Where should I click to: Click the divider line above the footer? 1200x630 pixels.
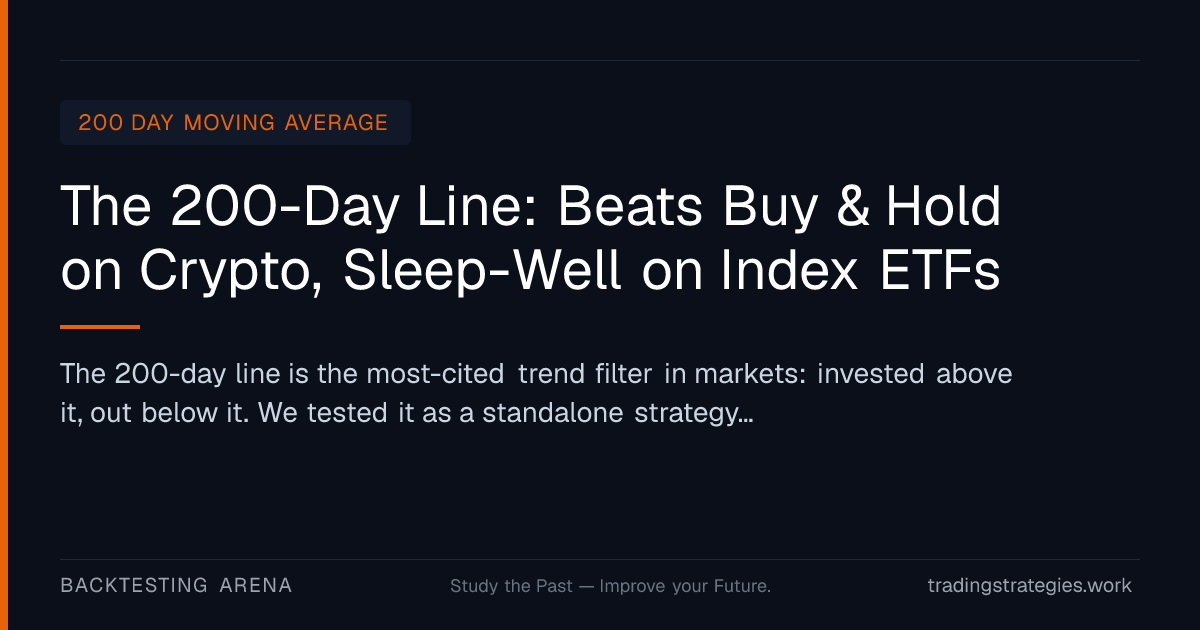600,559
